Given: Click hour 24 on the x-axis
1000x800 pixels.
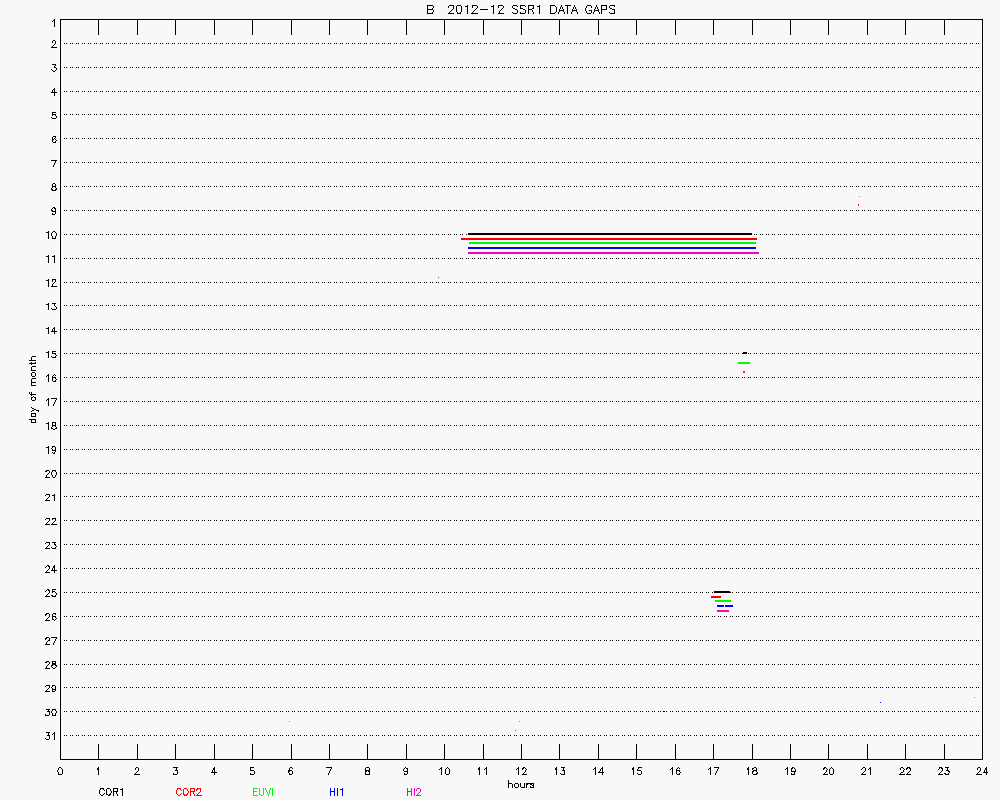Looking at the screenshot, I should pos(982,771).
